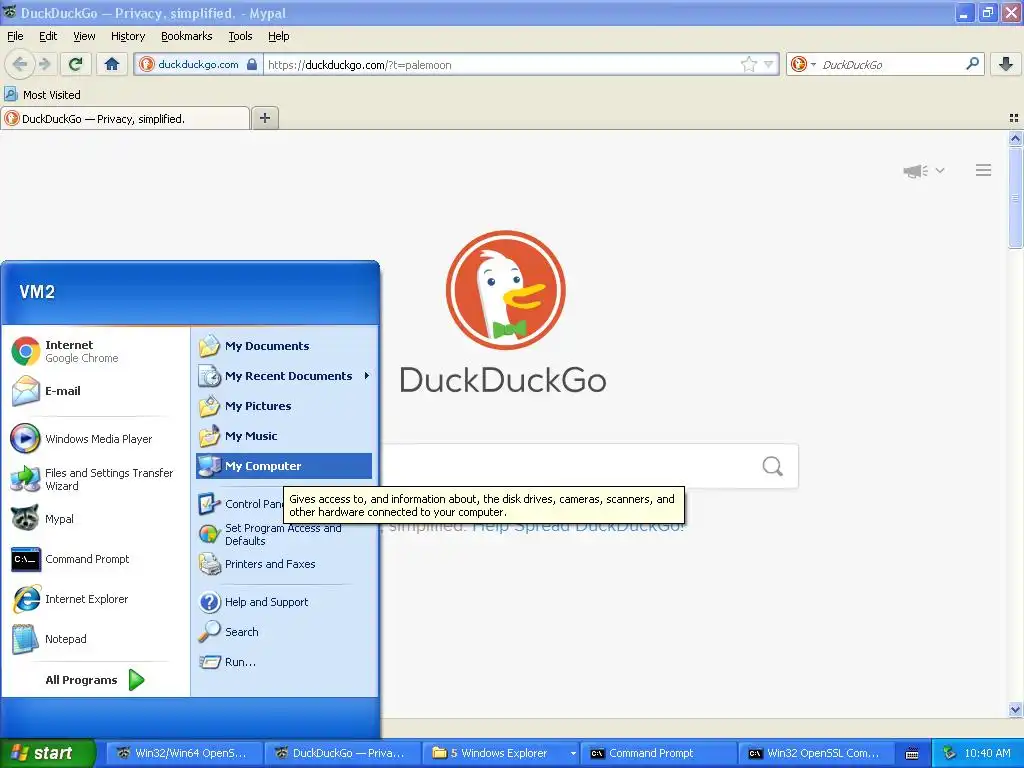Launch Internet Explorer
1024x768 pixels.
95,599
